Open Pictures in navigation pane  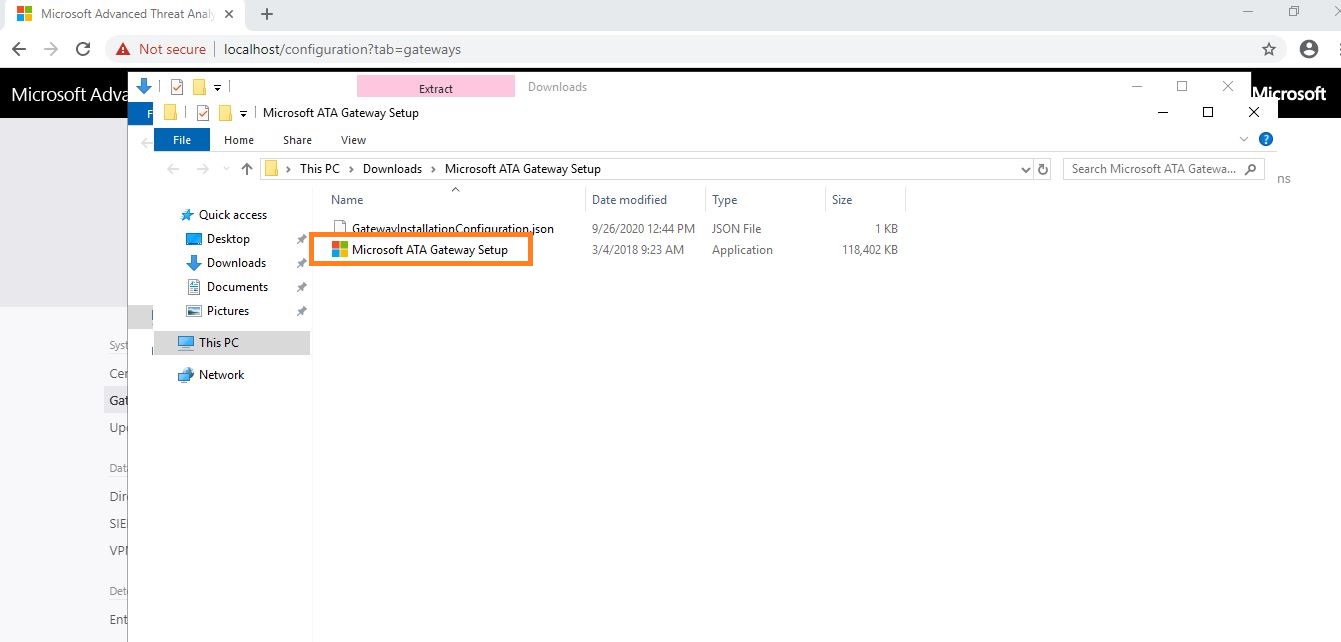point(227,311)
